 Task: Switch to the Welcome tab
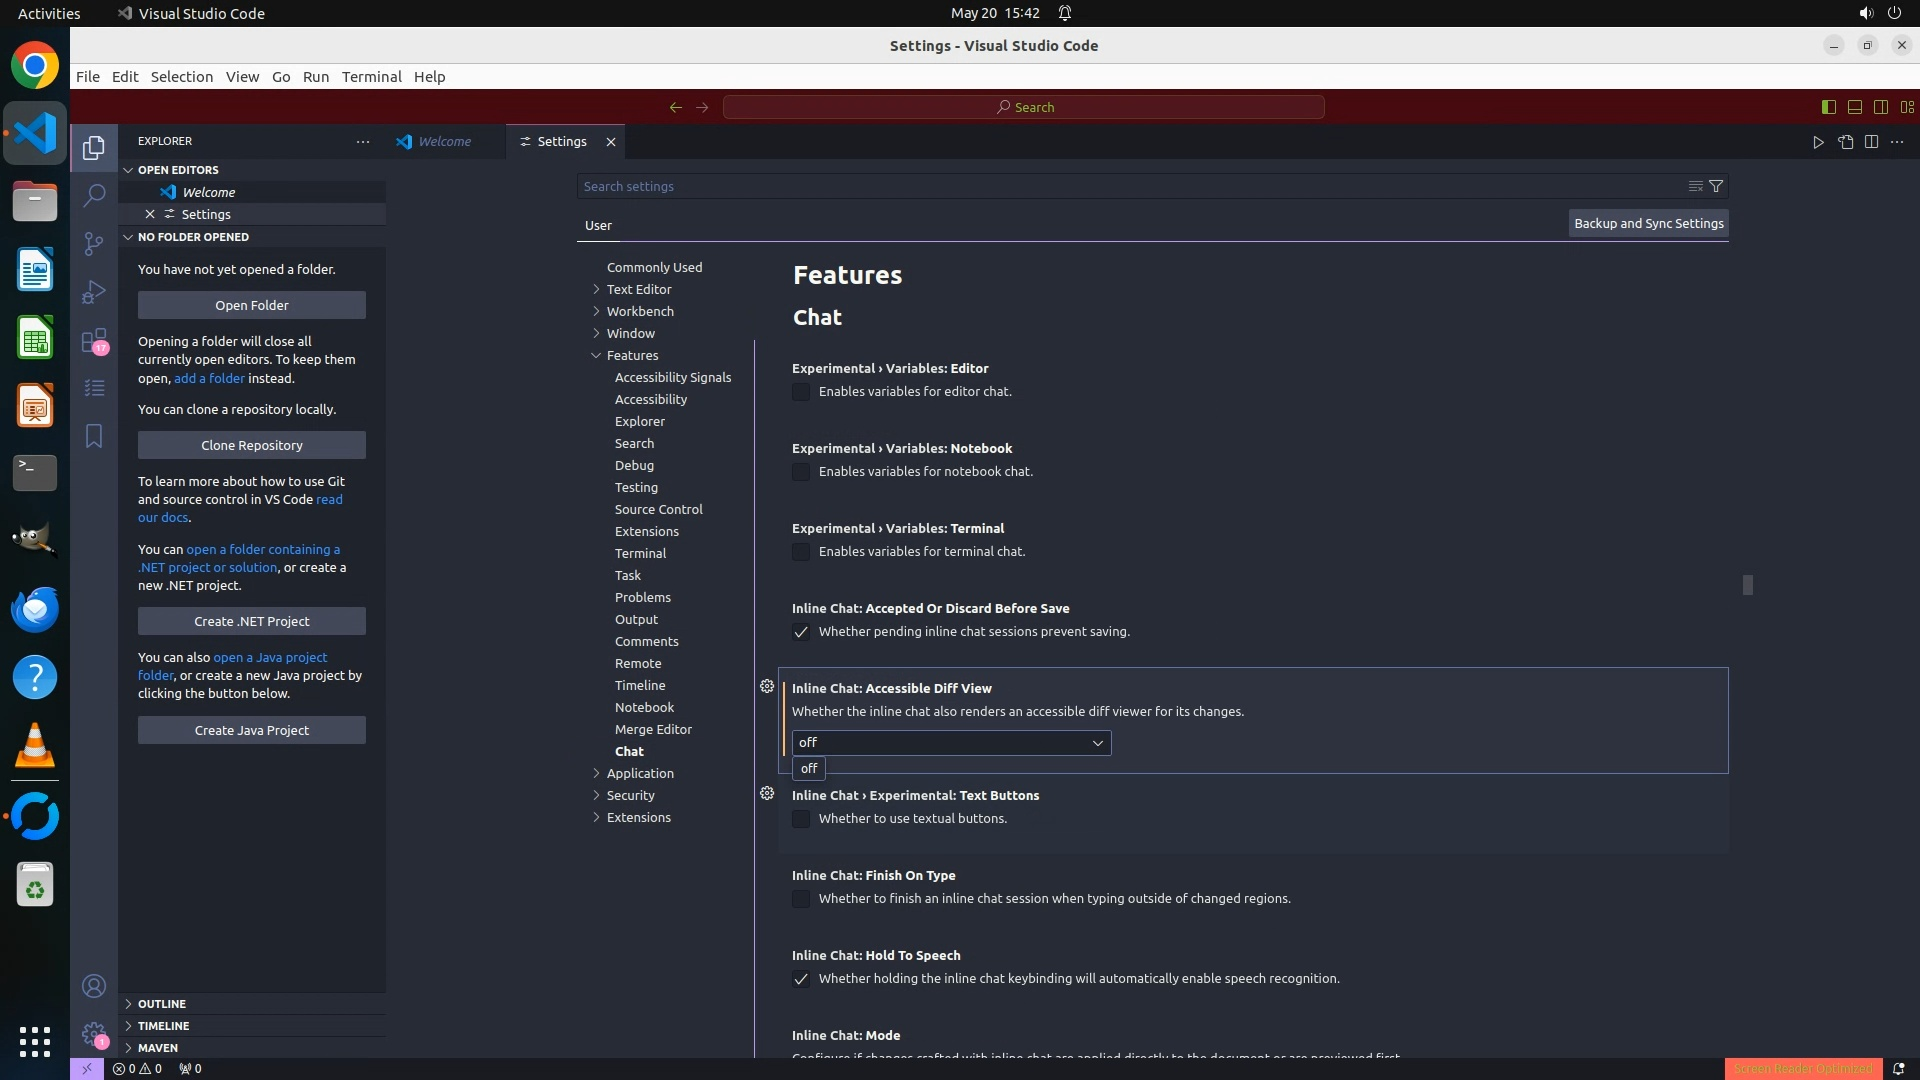(x=444, y=142)
